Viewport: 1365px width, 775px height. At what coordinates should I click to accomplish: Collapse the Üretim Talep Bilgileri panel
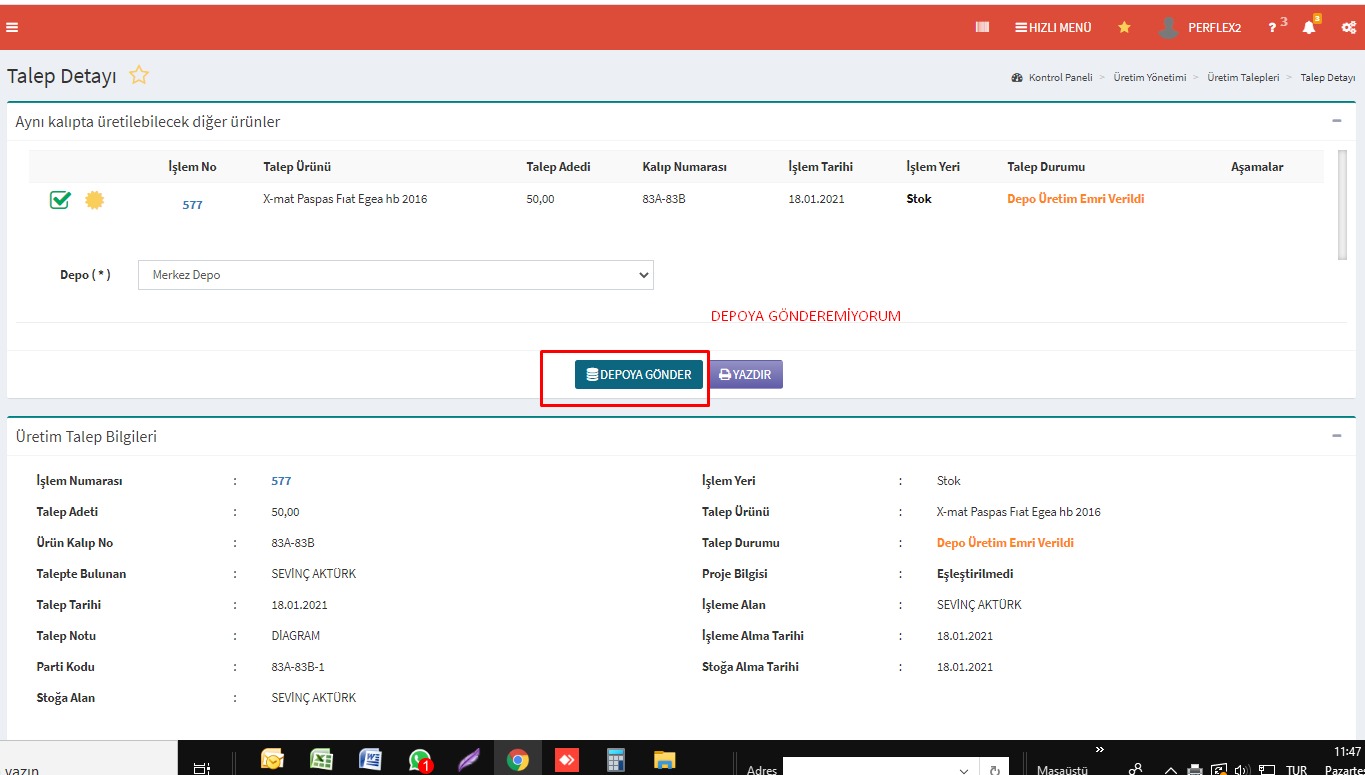point(1337,436)
